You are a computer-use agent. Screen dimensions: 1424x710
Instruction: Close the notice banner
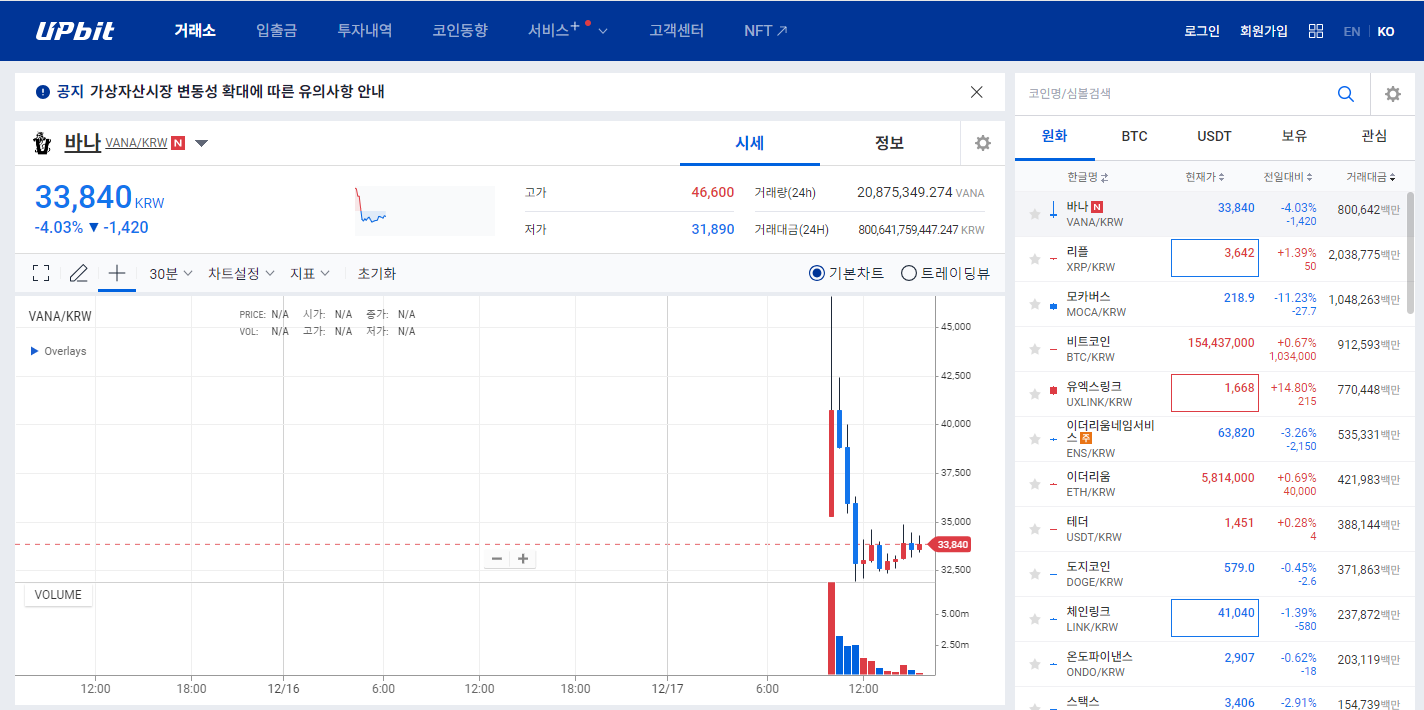pyautogui.click(x=977, y=92)
